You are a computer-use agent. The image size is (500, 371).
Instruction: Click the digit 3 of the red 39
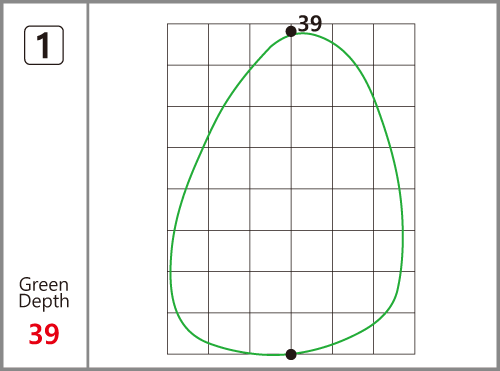[36, 334]
